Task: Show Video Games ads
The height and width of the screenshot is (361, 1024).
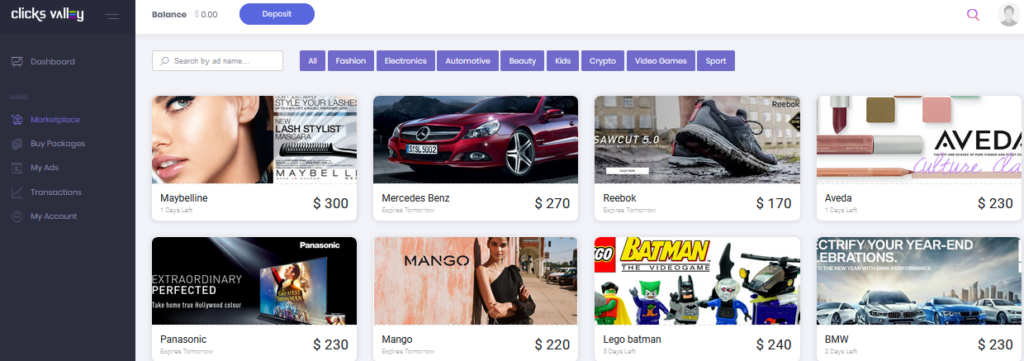Action: (x=661, y=61)
